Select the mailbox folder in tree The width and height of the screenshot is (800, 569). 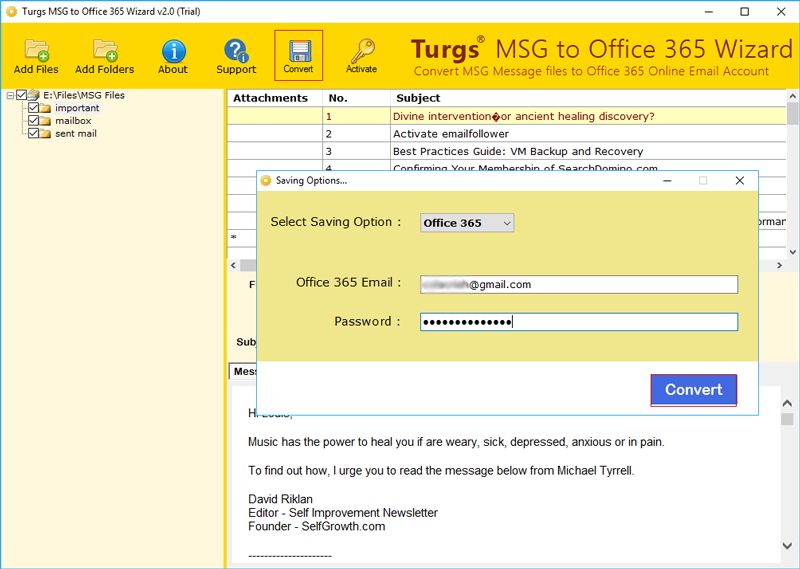tap(73, 121)
